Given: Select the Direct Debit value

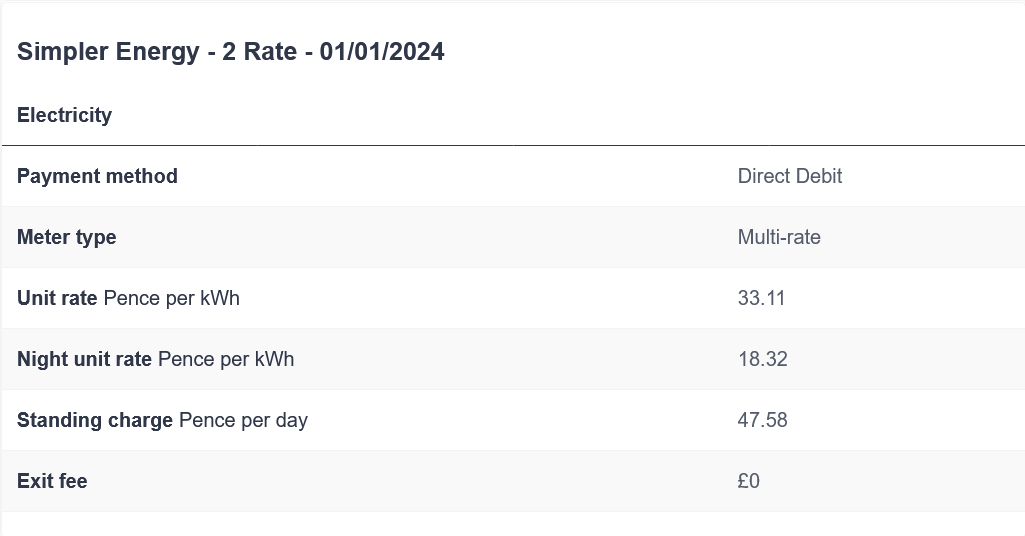Looking at the screenshot, I should click(x=789, y=177).
